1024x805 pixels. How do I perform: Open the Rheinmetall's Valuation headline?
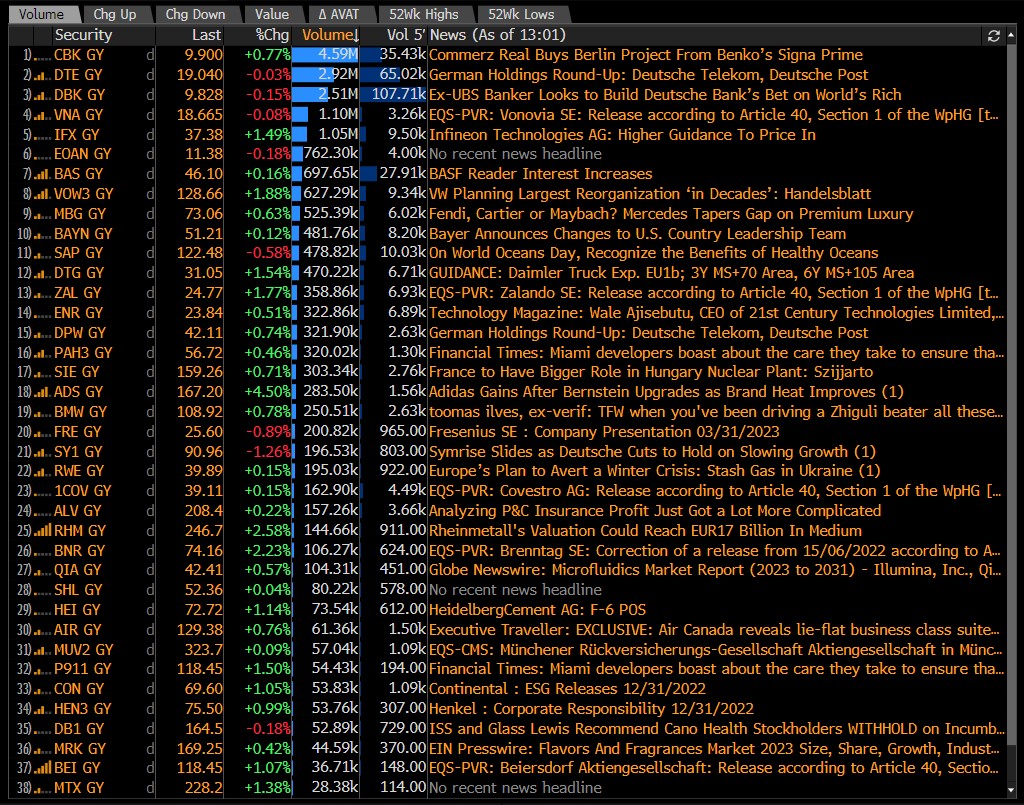[x=645, y=531]
